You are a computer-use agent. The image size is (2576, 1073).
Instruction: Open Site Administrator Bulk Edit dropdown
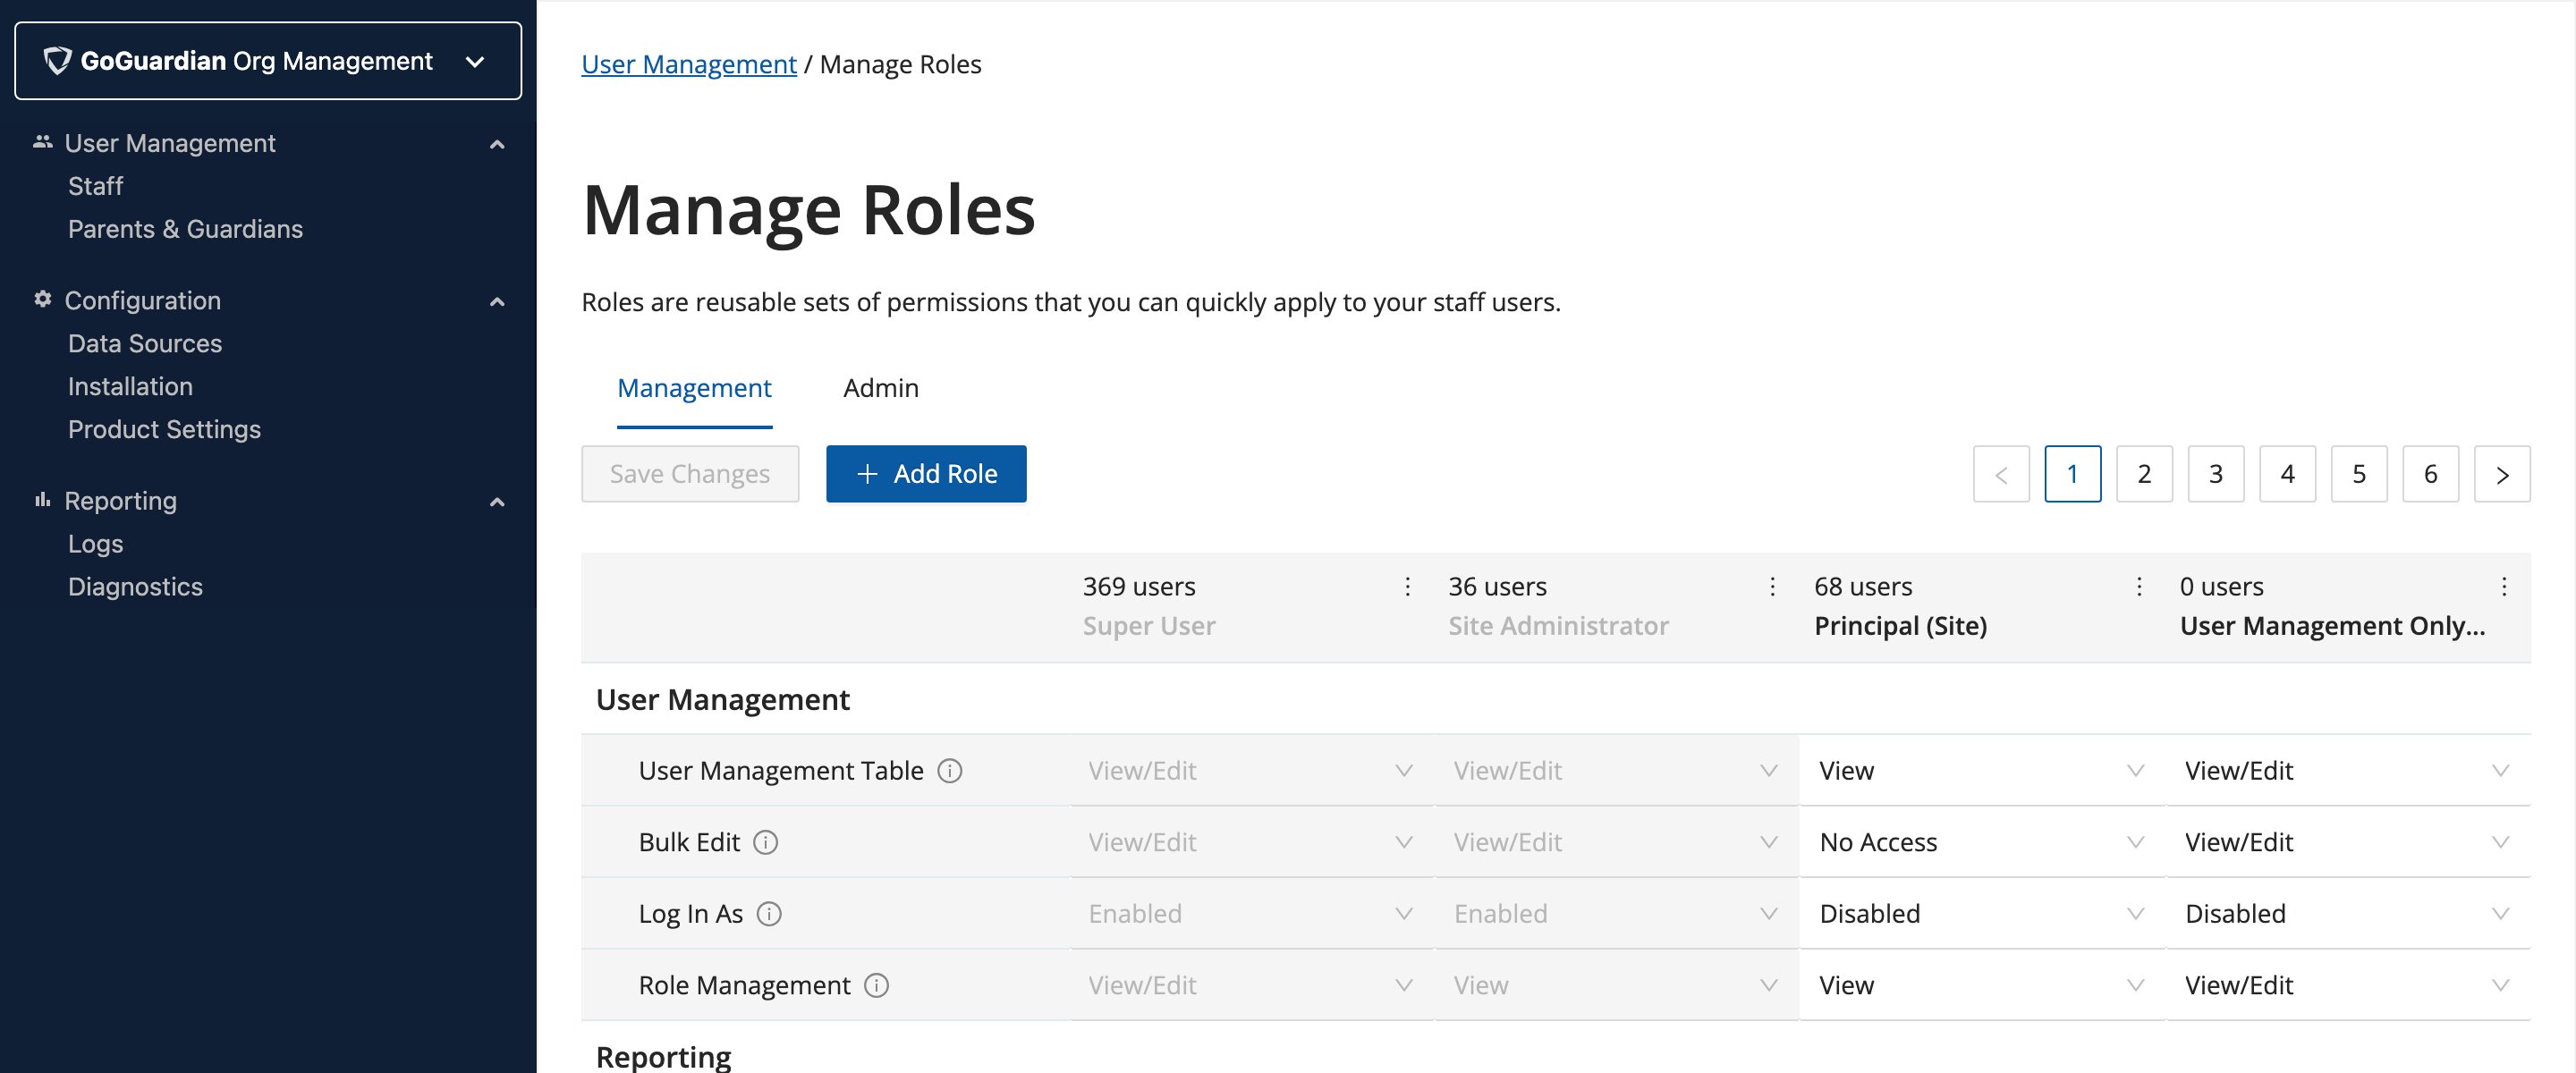pos(1617,843)
